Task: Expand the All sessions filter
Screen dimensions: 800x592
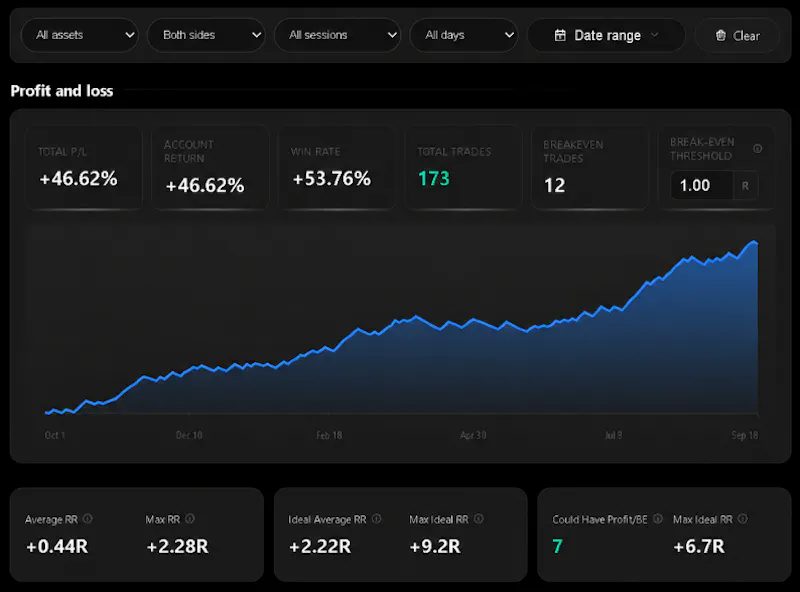Action: coord(337,35)
